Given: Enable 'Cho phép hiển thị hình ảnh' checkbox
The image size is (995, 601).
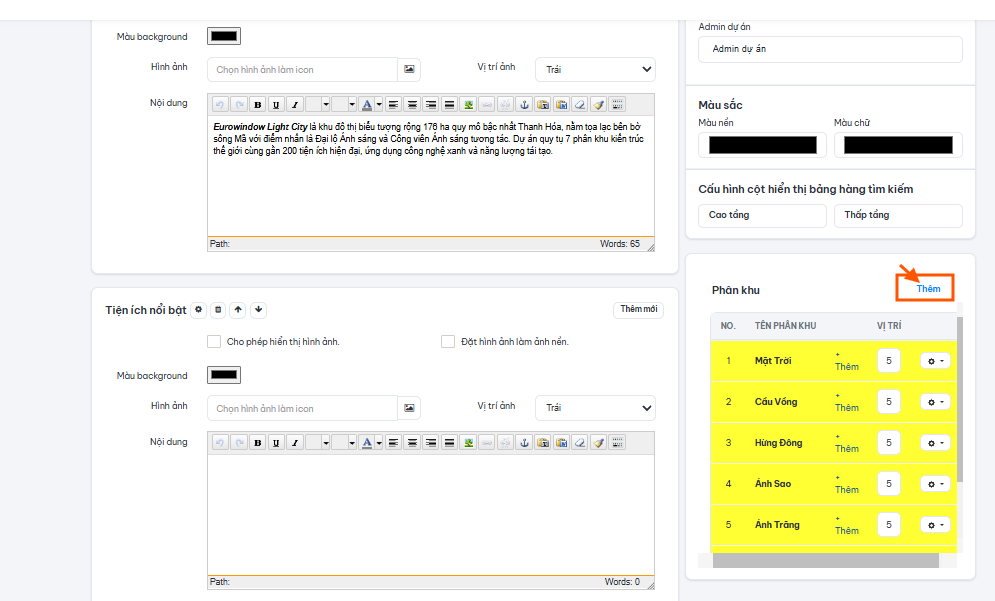Looking at the screenshot, I should (214, 341).
